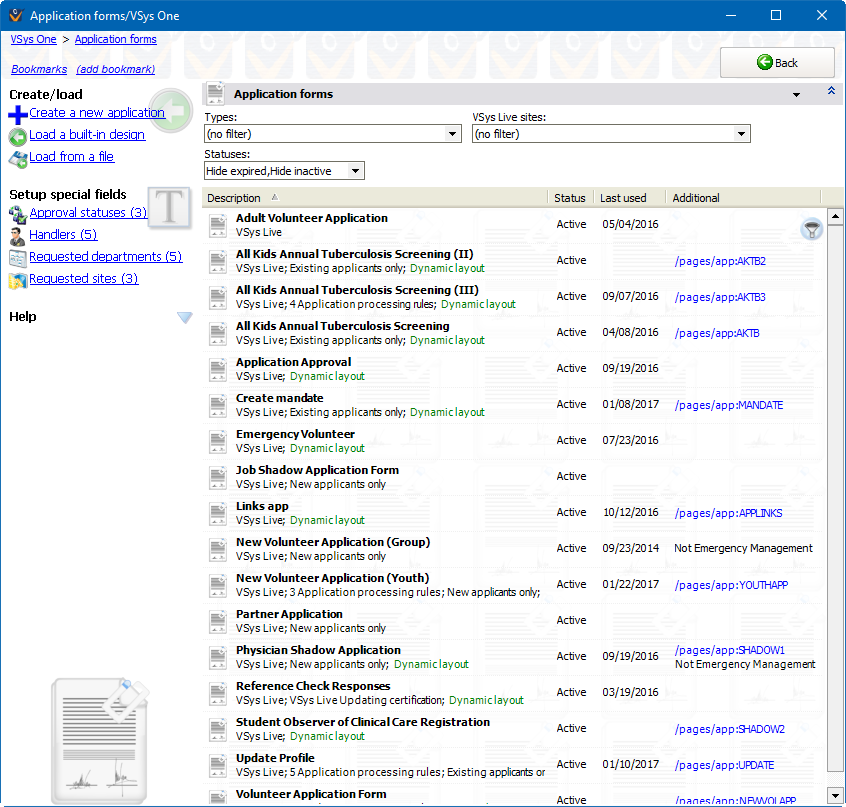Follow the /pages/app:MANDATE link
The image size is (846, 807).
coord(728,405)
